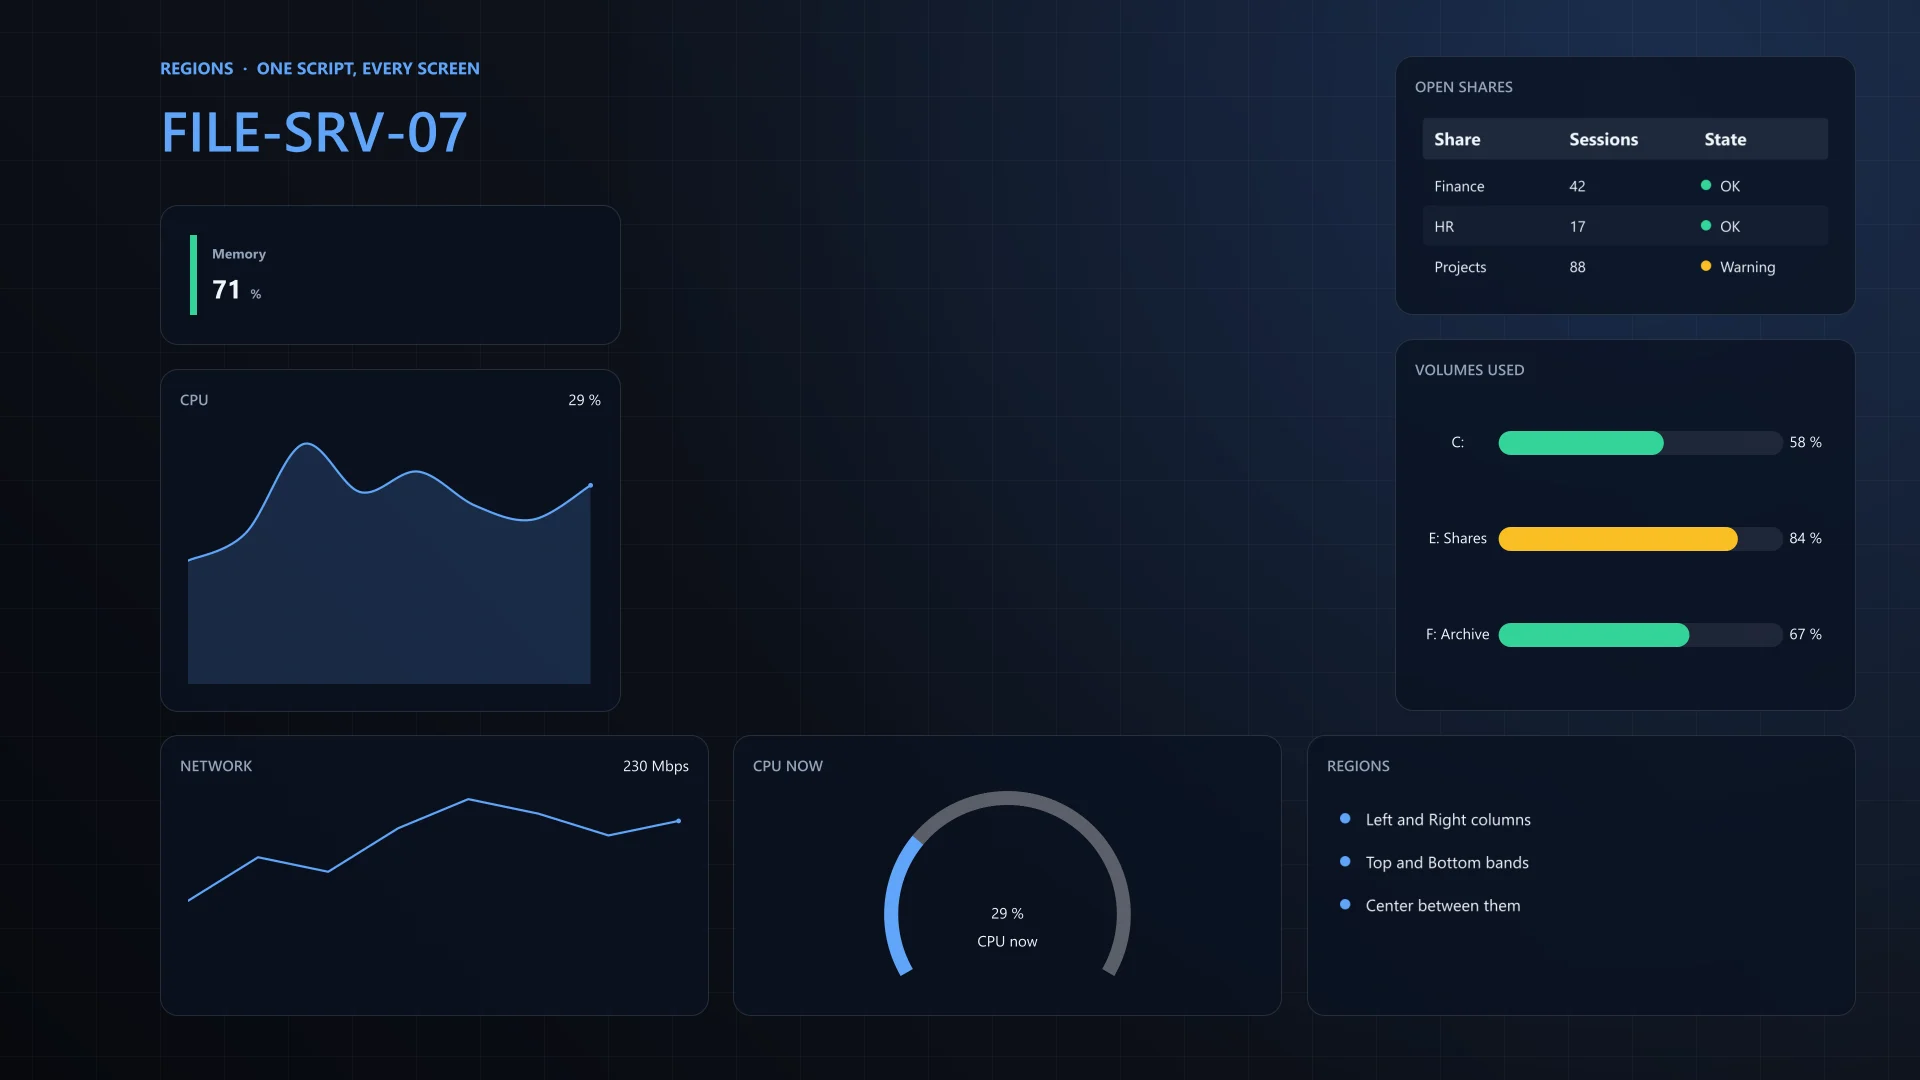Click bullet beside 'Center between them'
This screenshot has height=1080, width=1920.
click(1345, 904)
